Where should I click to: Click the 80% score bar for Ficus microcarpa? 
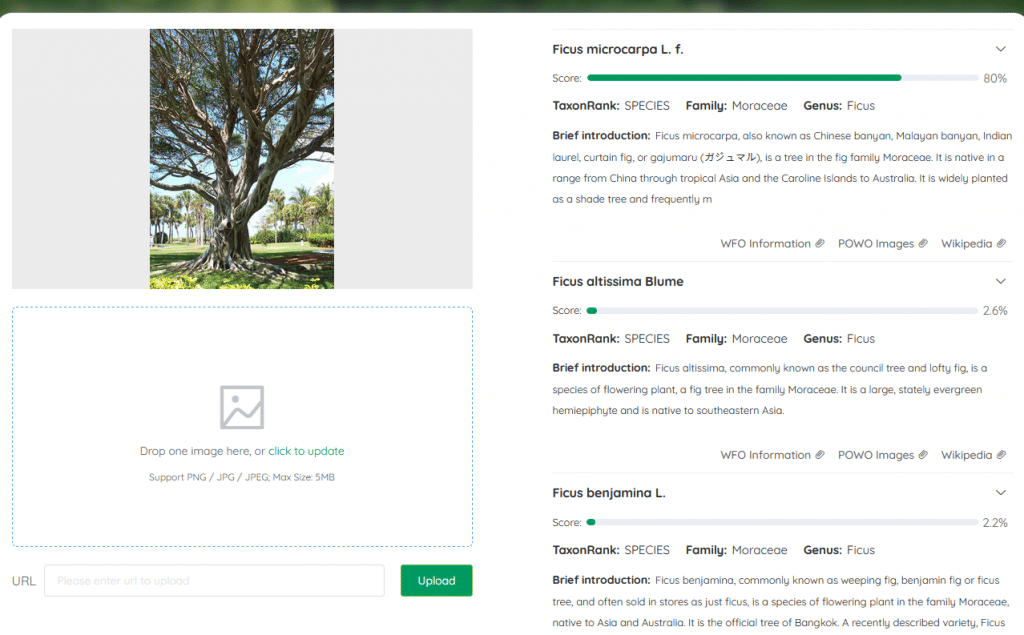pos(782,78)
